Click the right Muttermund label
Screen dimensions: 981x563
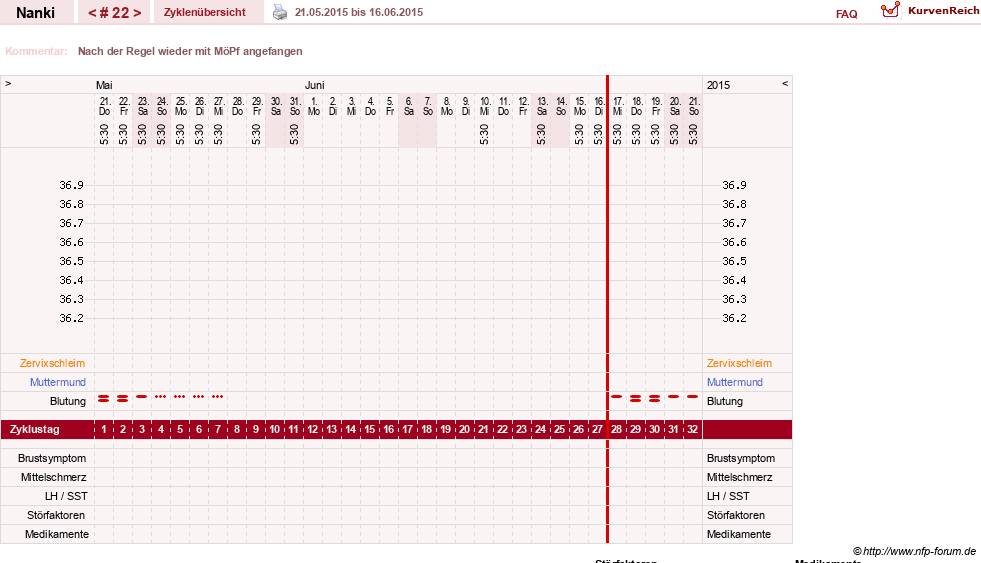[734, 382]
